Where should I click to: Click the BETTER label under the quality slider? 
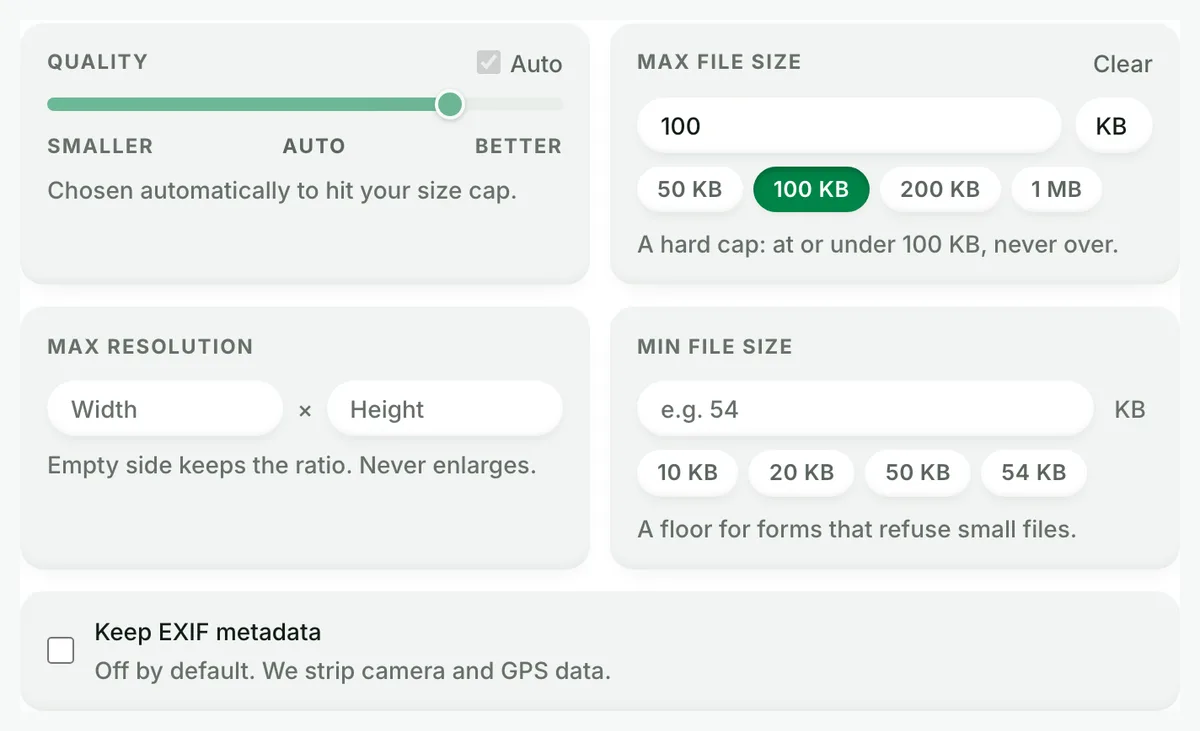point(518,146)
